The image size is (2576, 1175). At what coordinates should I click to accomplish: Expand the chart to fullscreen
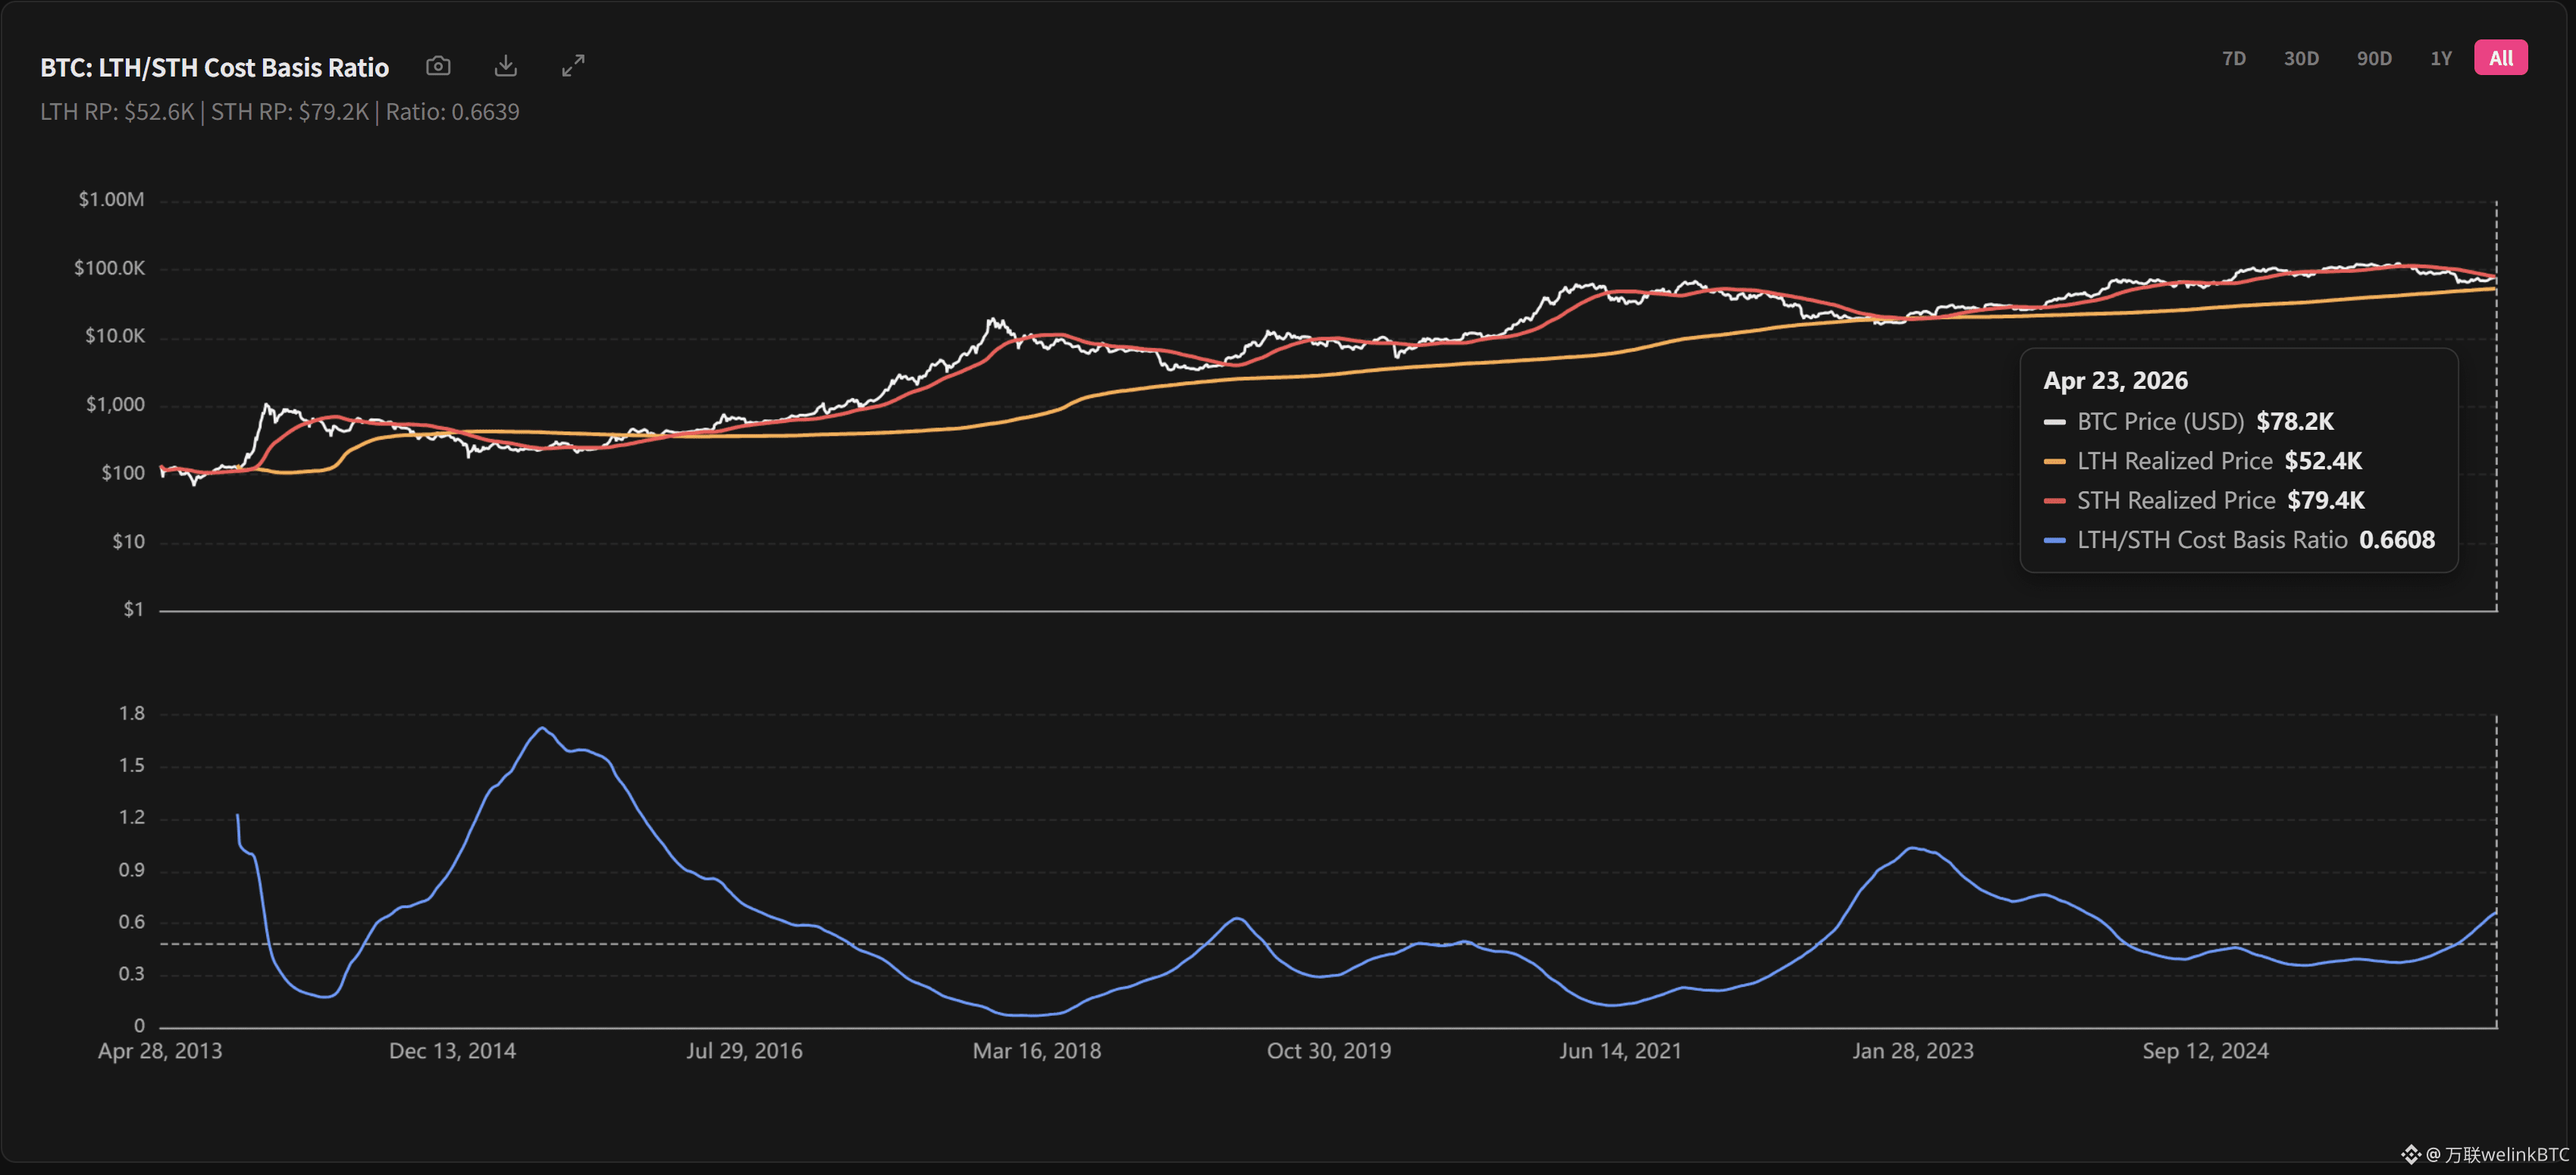click(x=573, y=66)
